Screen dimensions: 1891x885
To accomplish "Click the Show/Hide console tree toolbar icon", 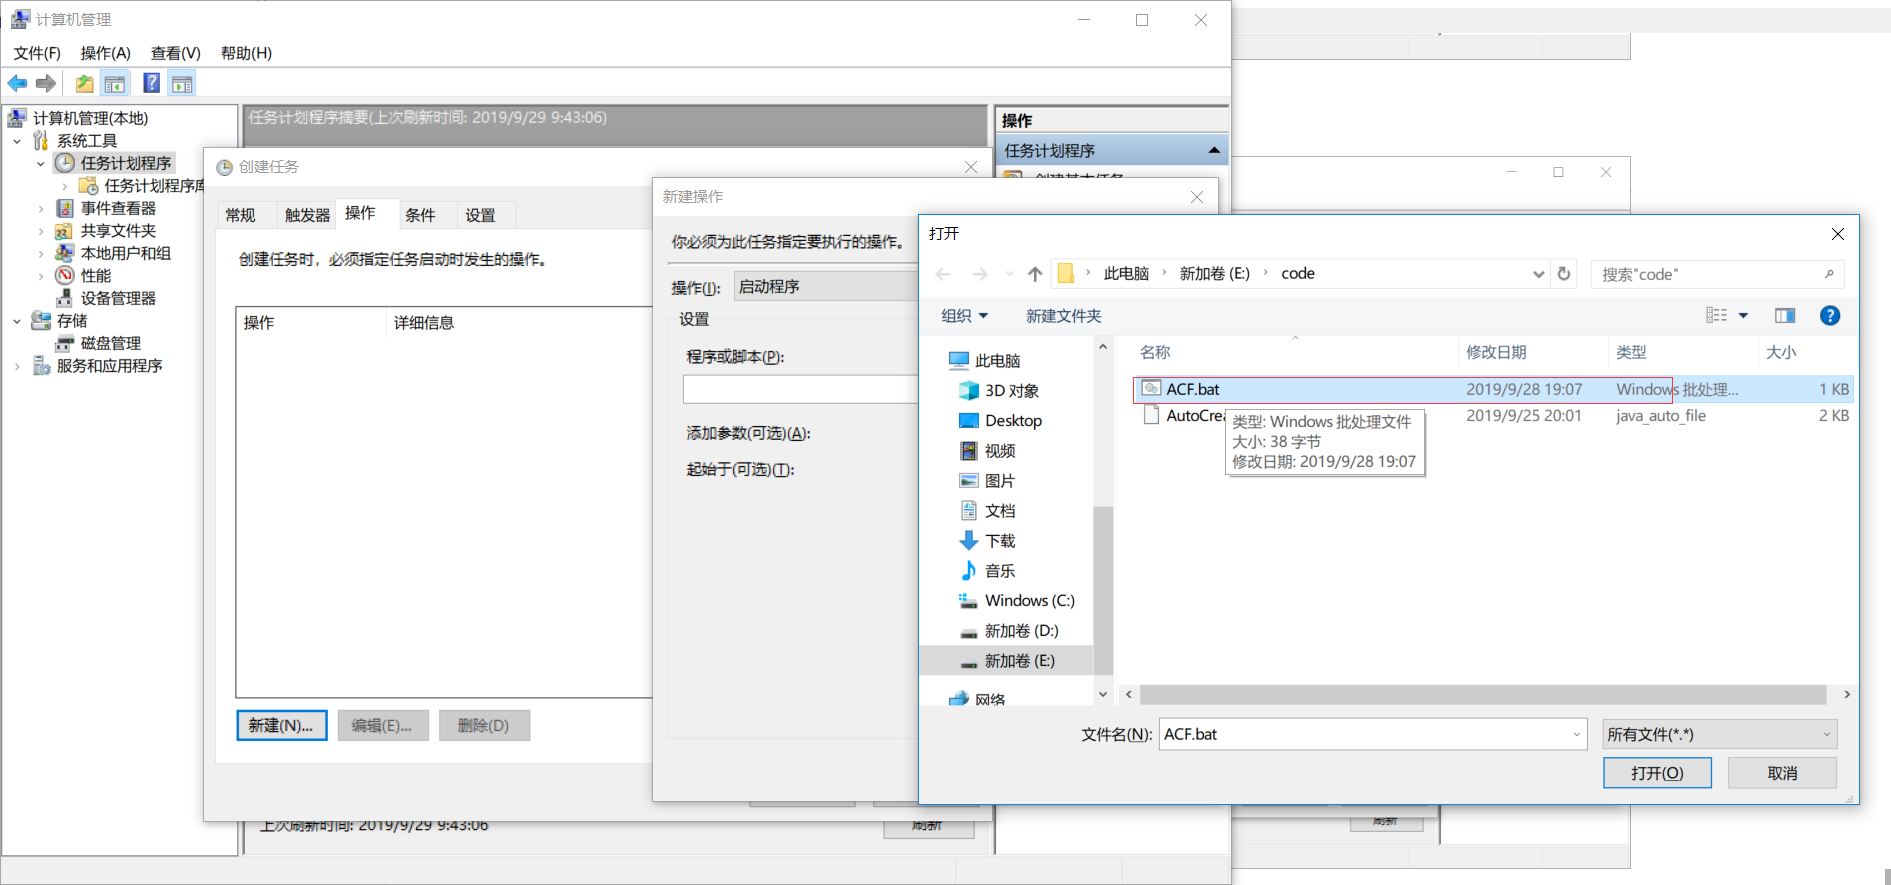I will point(115,84).
